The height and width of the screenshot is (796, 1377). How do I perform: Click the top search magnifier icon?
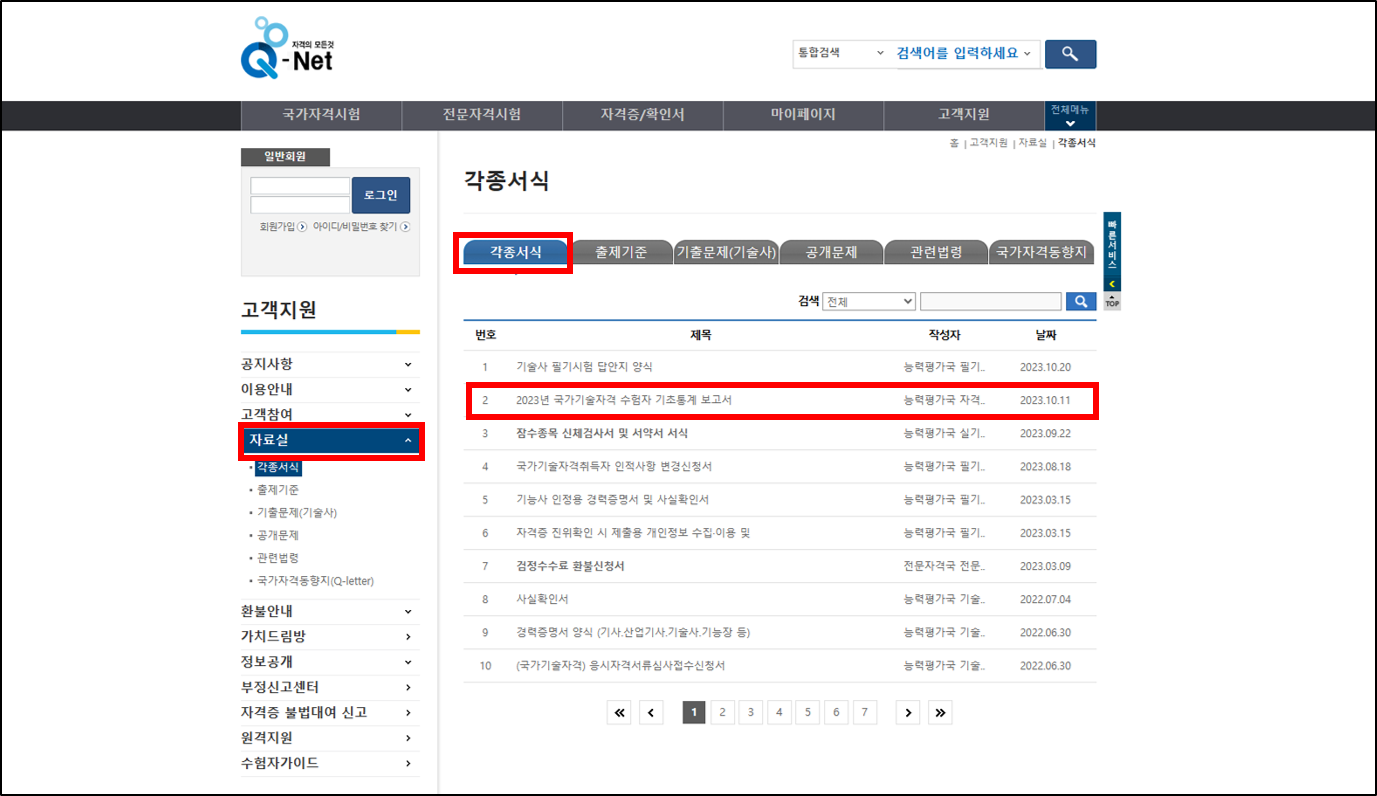pos(1070,54)
